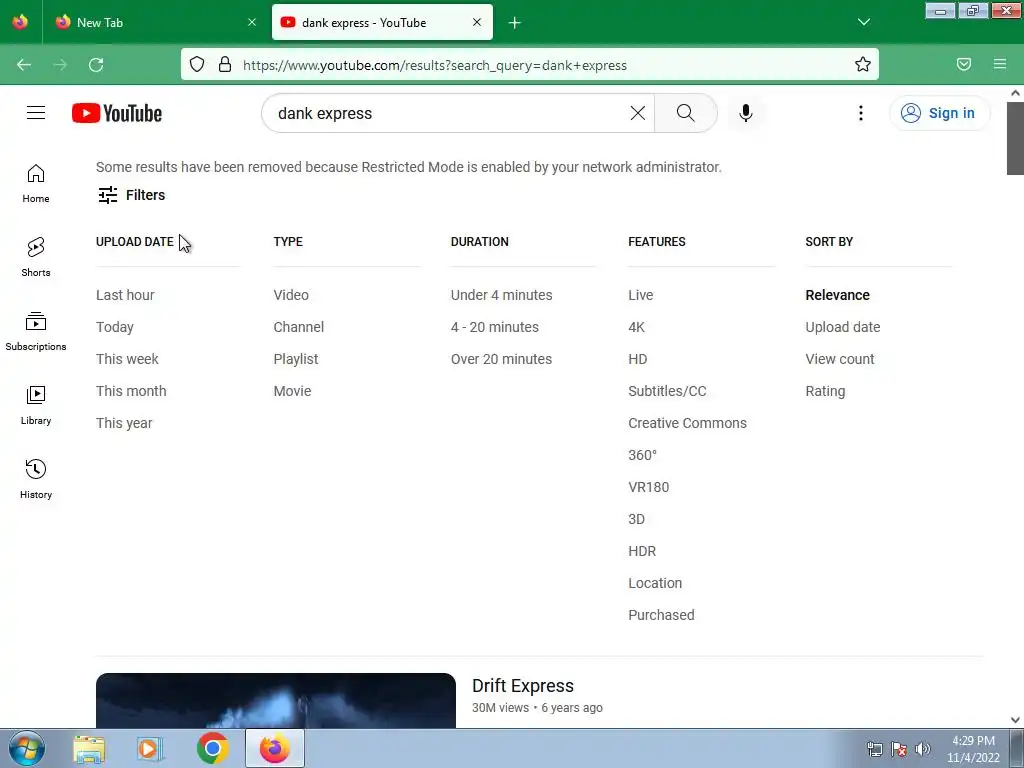Collapse the Filters panel

(x=131, y=195)
